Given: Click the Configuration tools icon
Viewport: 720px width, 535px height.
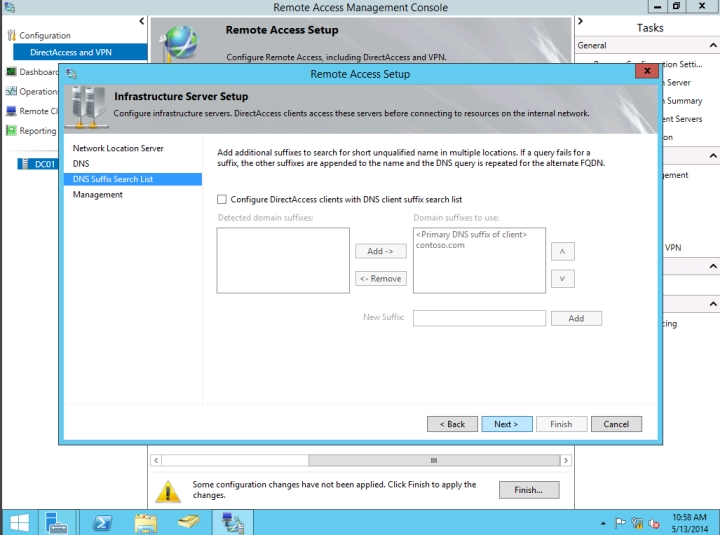Looking at the screenshot, I should point(11,35).
